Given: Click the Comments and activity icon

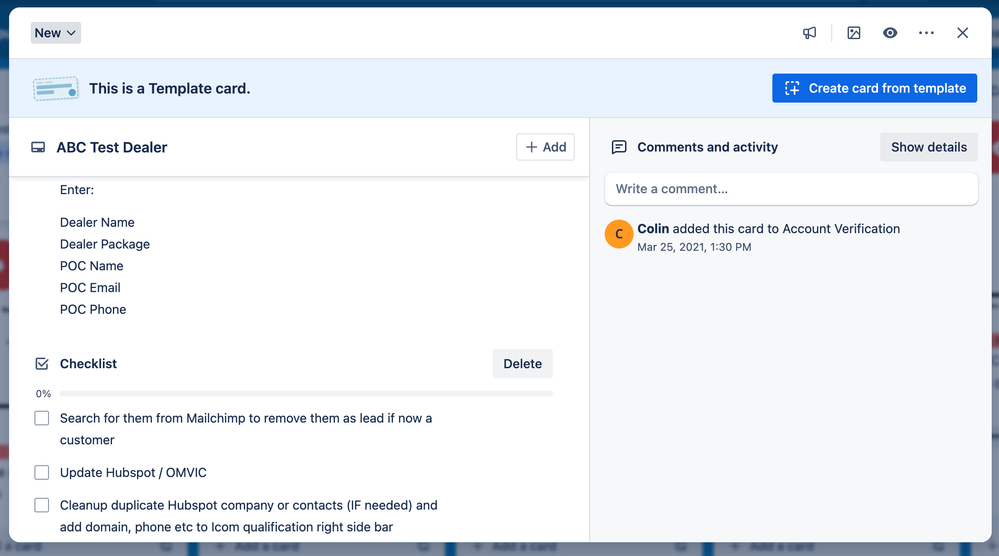Looking at the screenshot, I should [619, 147].
